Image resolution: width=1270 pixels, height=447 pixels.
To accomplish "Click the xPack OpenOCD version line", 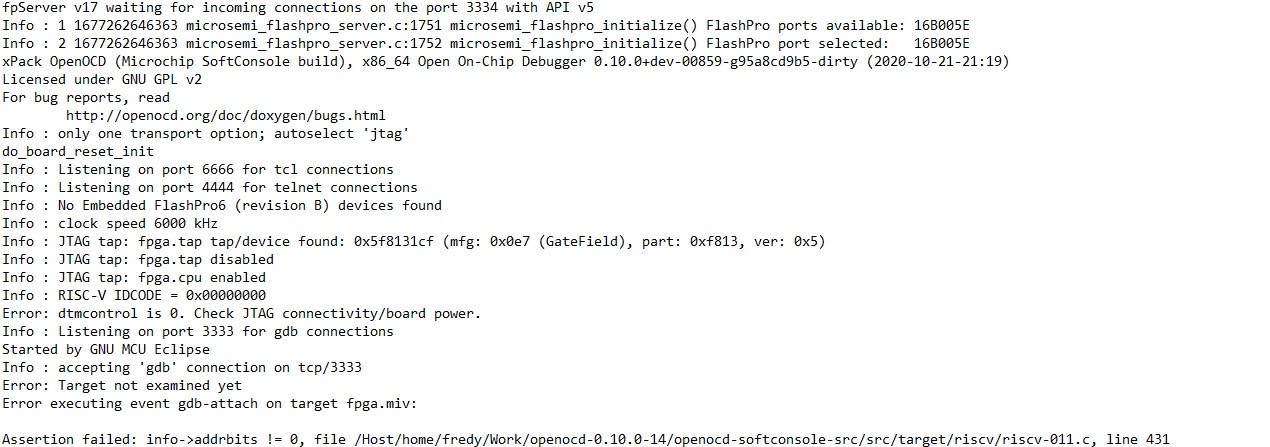I will pos(505,62).
